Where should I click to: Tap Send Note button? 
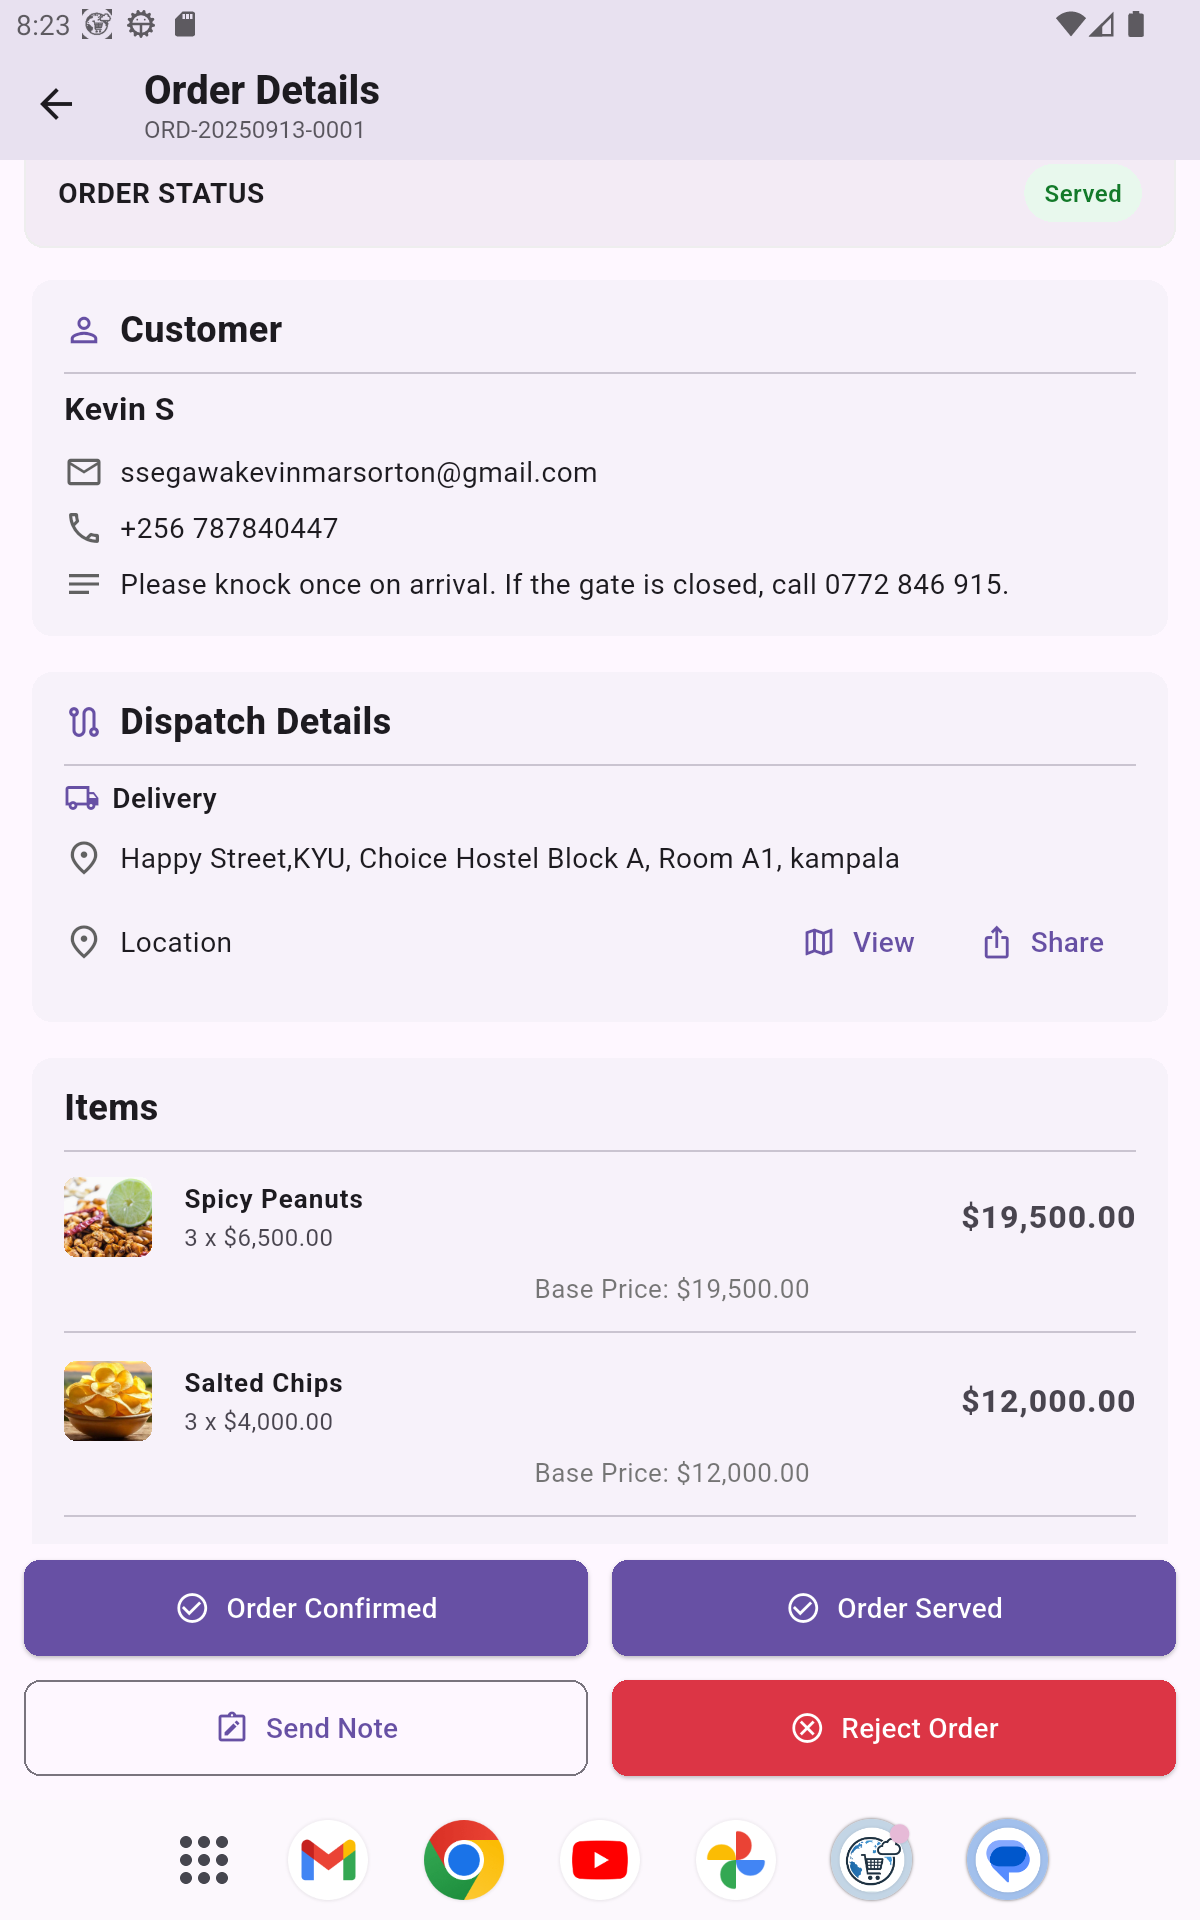pyautogui.click(x=306, y=1728)
